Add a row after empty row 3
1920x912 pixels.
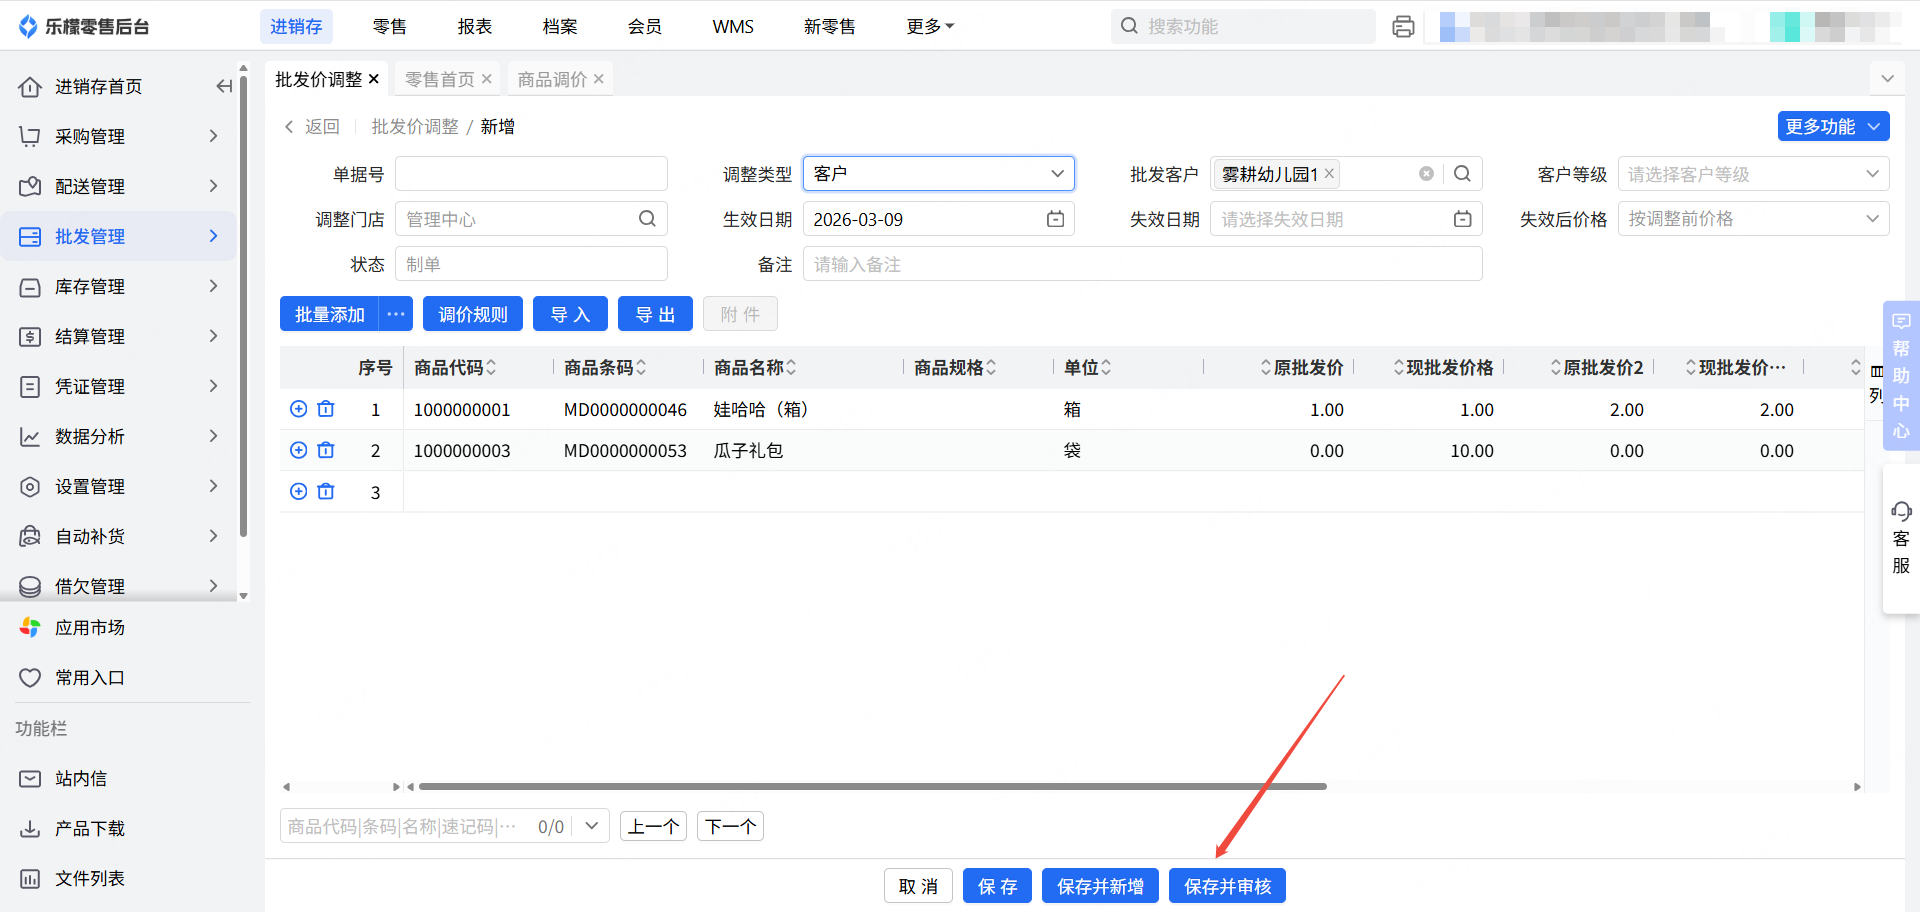(x=298, y=491)
